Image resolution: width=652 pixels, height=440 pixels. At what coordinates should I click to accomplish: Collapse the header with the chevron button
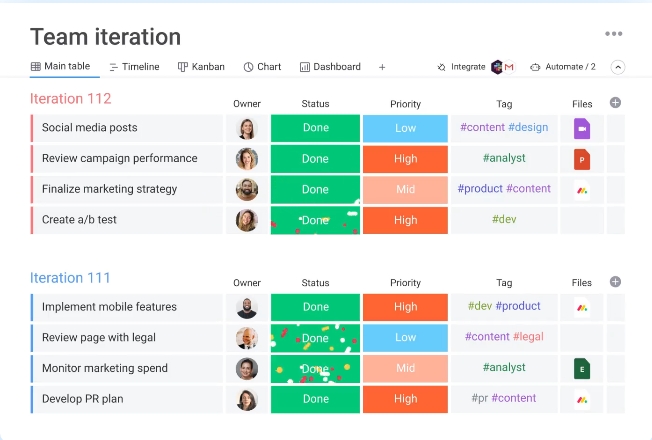(x=618, y=67)
